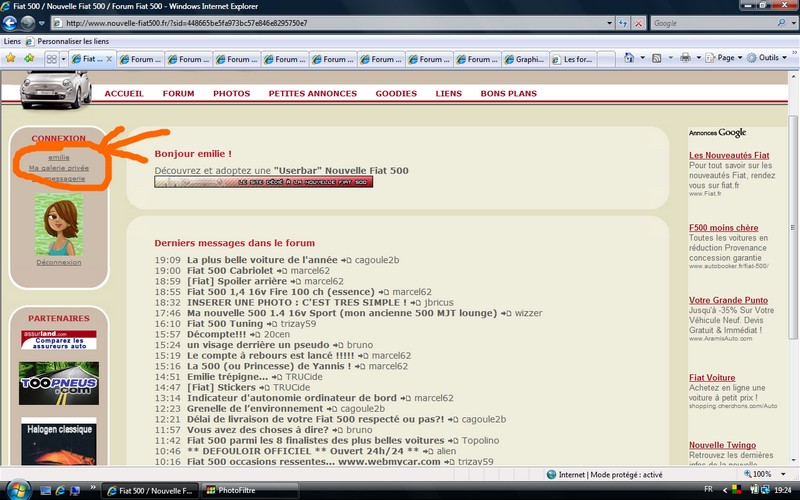Click the search magnifier icon
Image resolution: width=800 pixels, height=500 pixels.
[x=781, y=23]
